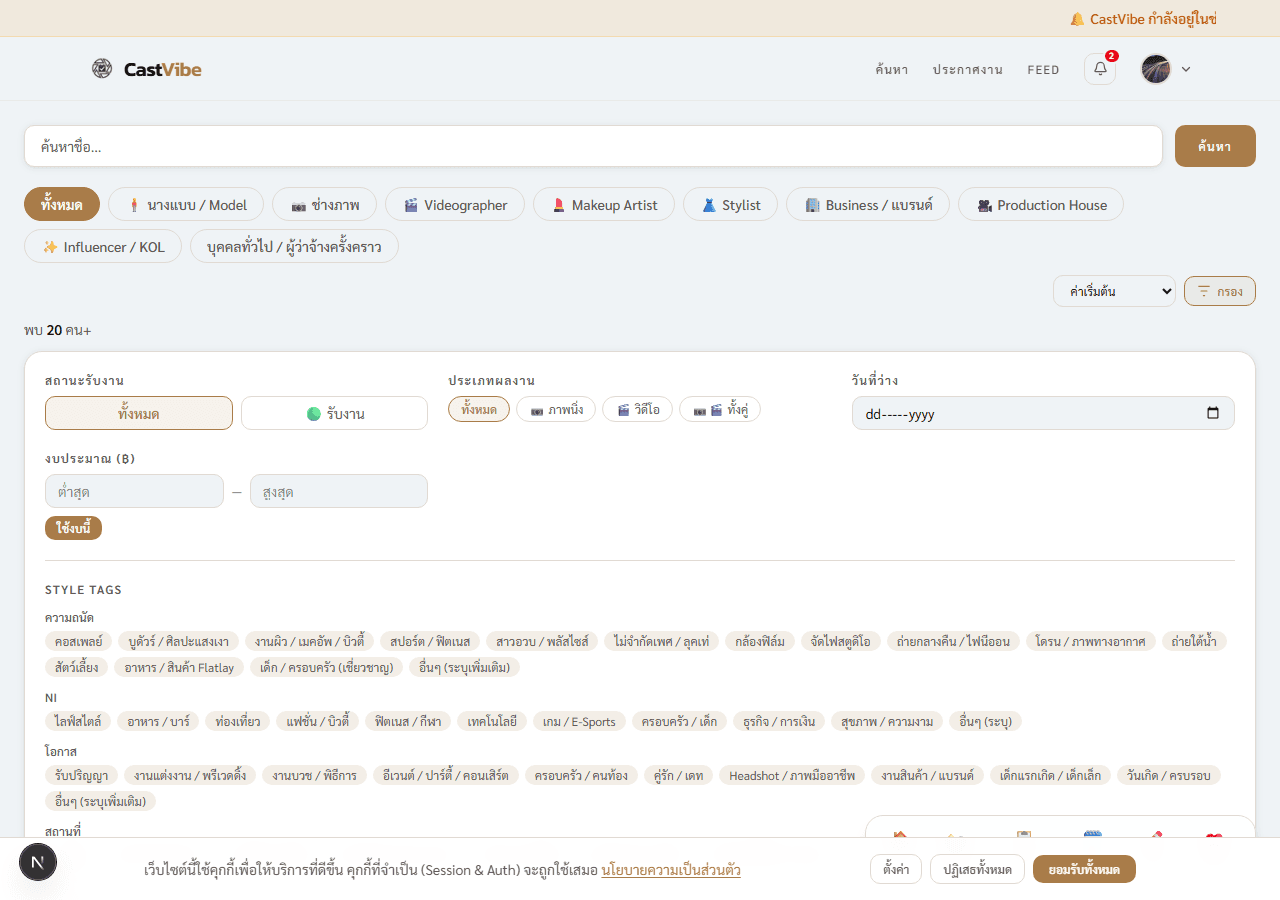
Task: Toggle the ถ่ายใต้น้ำ tag
Action: (x=1194, y=641)
